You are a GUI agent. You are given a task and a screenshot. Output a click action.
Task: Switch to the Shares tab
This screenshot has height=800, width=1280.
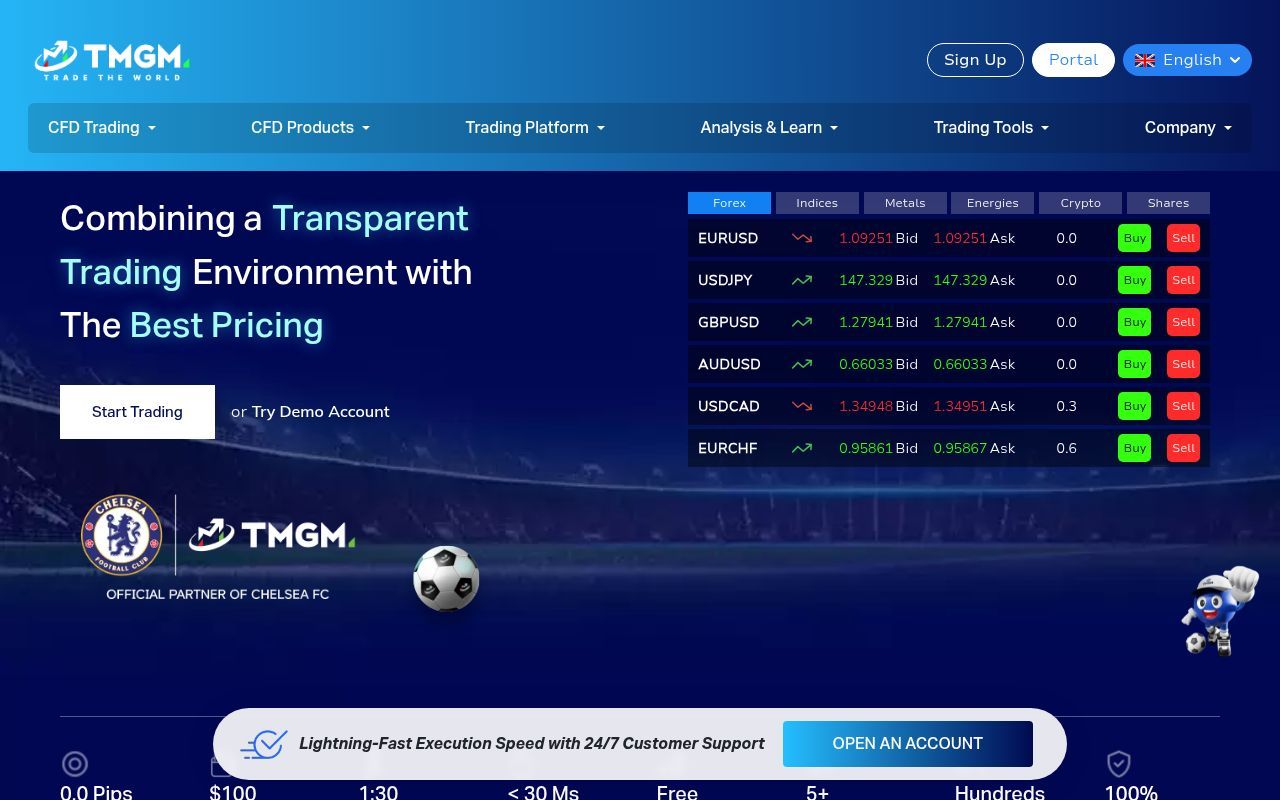pos(1168,203)
